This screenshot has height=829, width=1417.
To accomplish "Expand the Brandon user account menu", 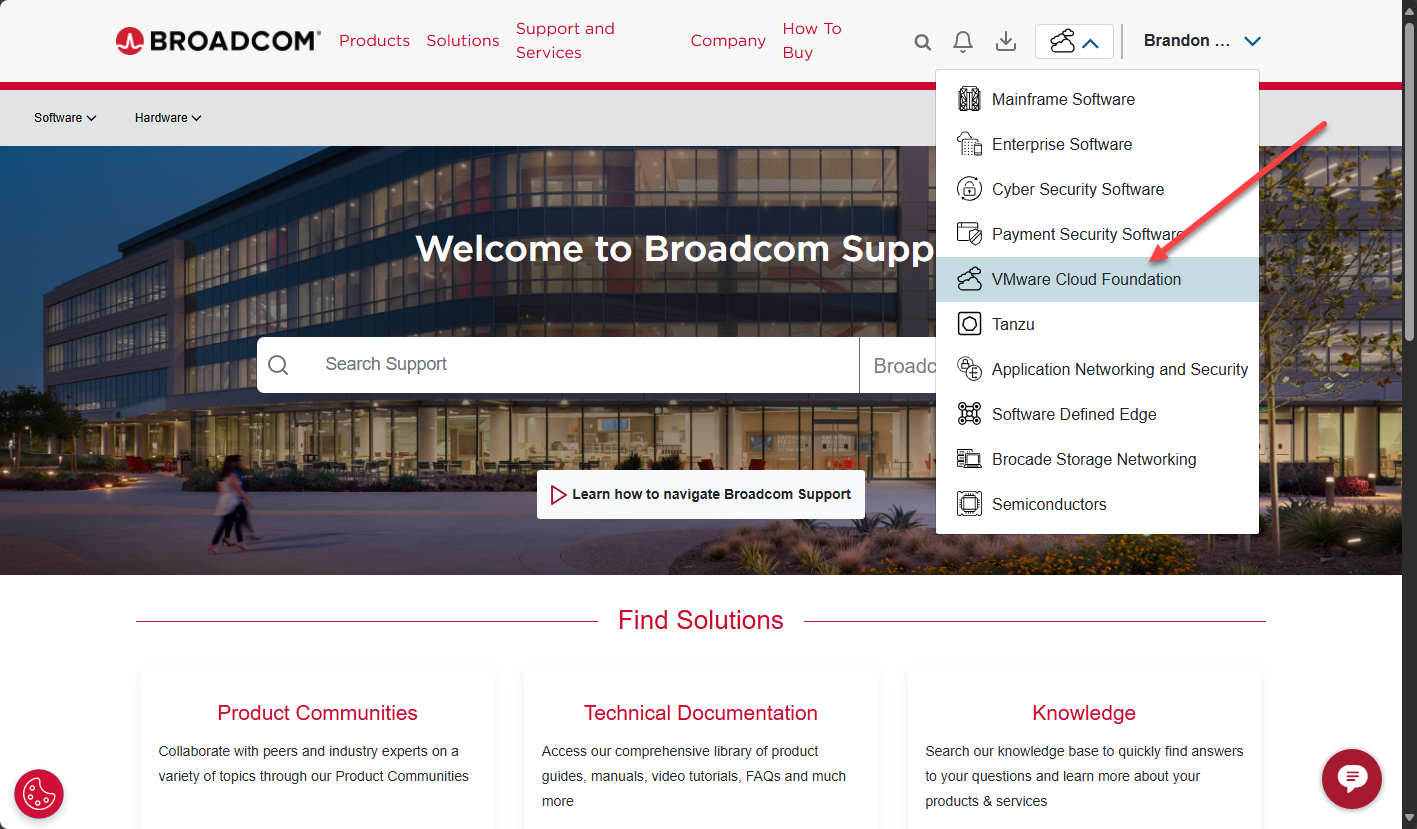I will pos(1202,41).
